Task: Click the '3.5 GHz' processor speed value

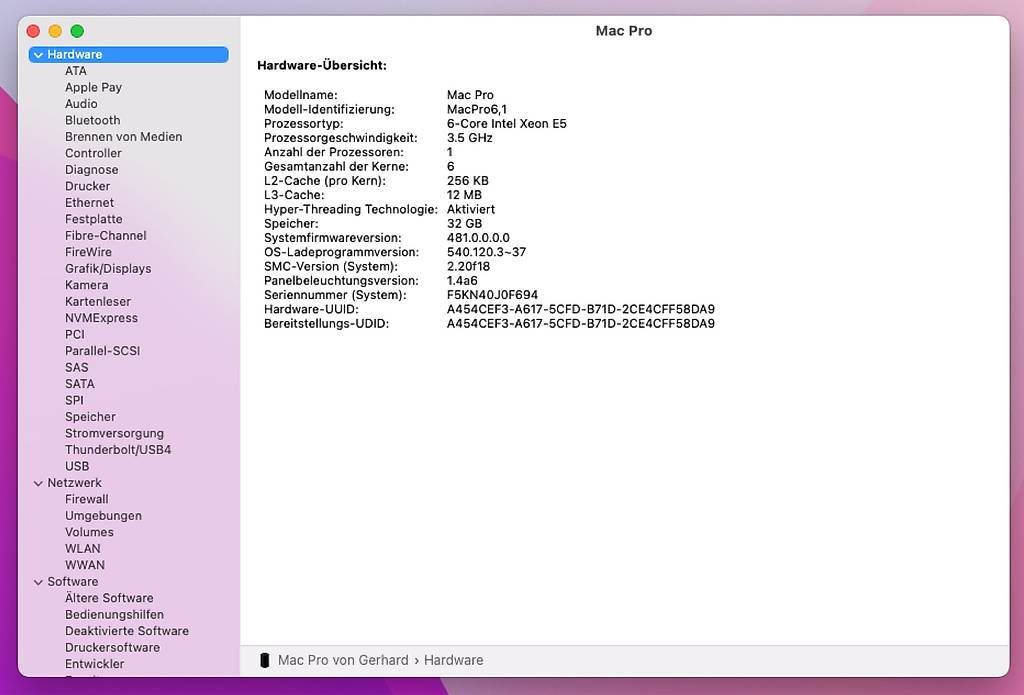Action: (470, 138)
